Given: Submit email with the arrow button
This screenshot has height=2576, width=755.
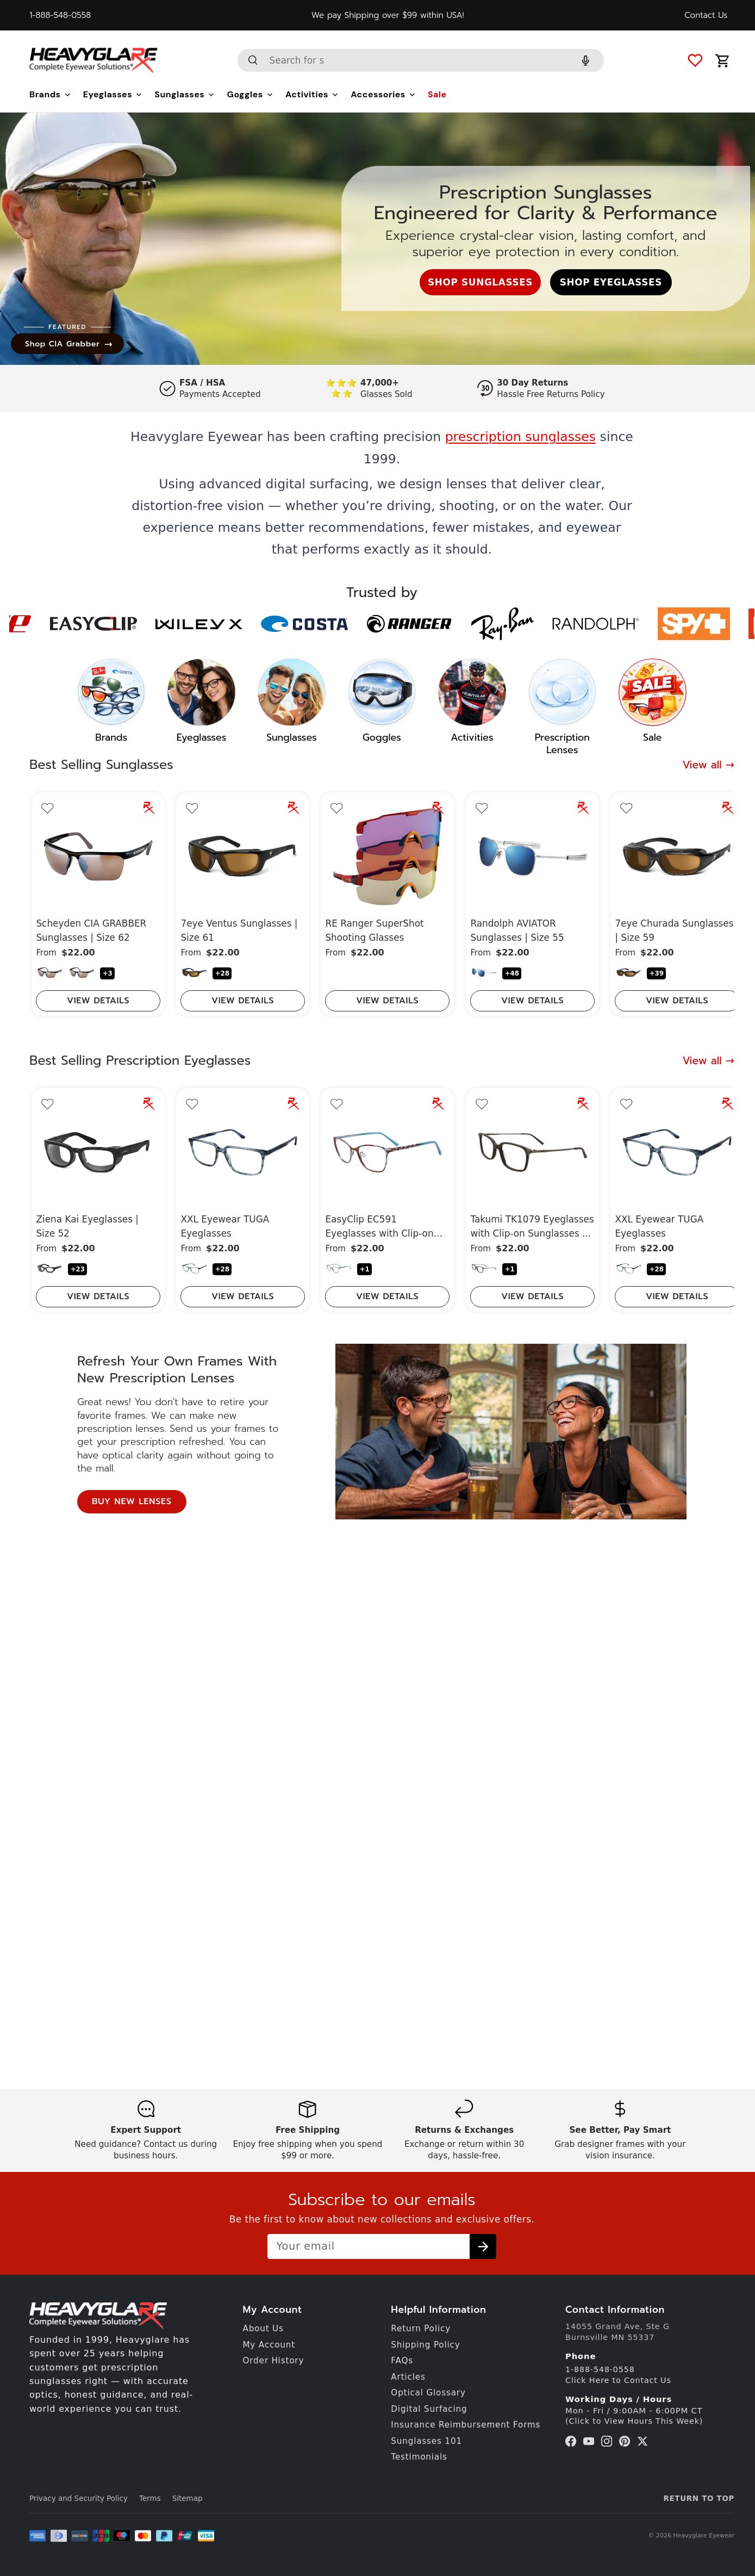Looking at the screenshot, I should click(x=483, y=2246).
